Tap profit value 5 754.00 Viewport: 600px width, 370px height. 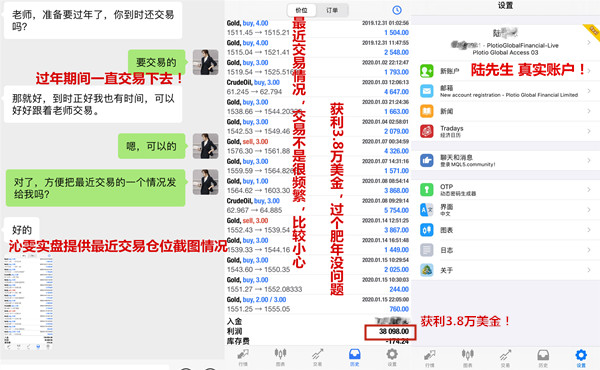[396, 210]
